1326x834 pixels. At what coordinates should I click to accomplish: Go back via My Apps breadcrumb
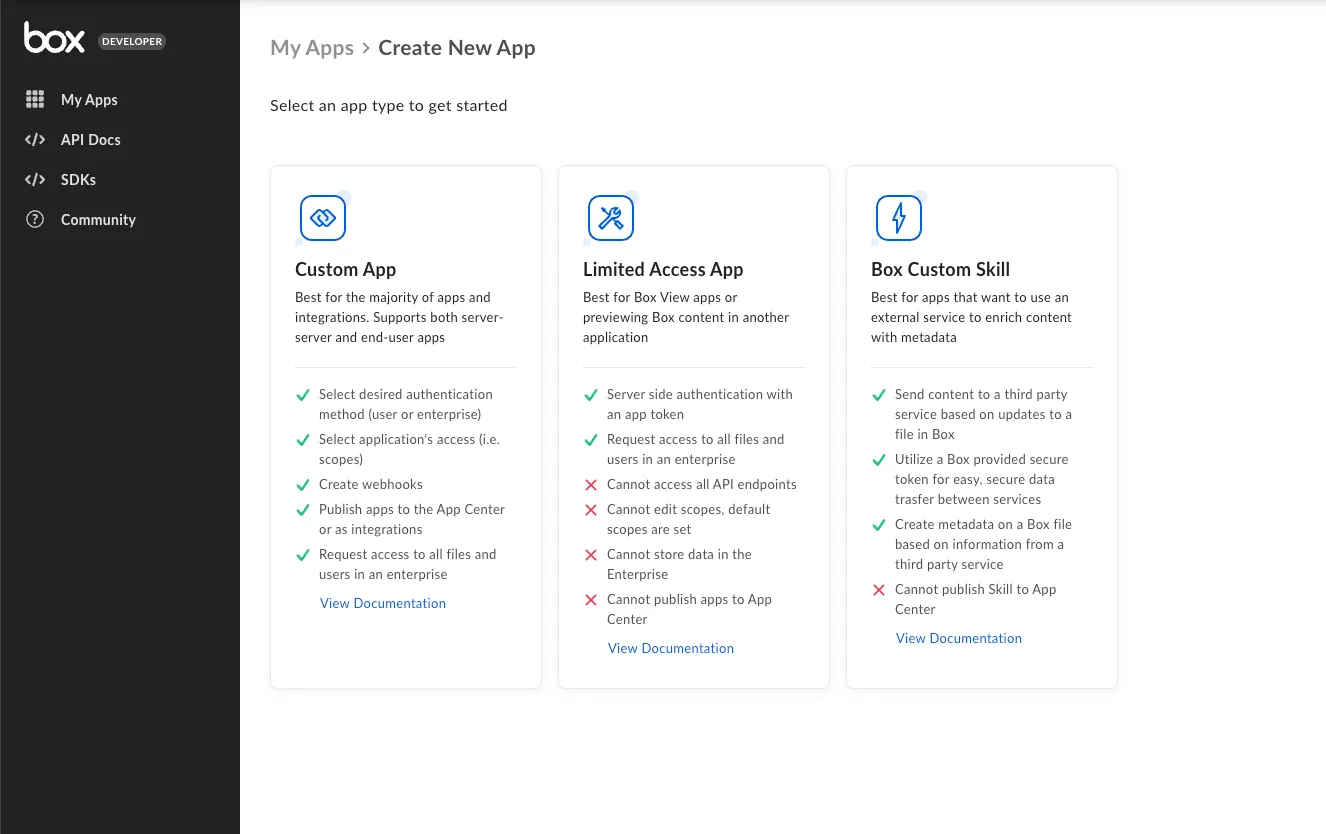pos(312,47)
